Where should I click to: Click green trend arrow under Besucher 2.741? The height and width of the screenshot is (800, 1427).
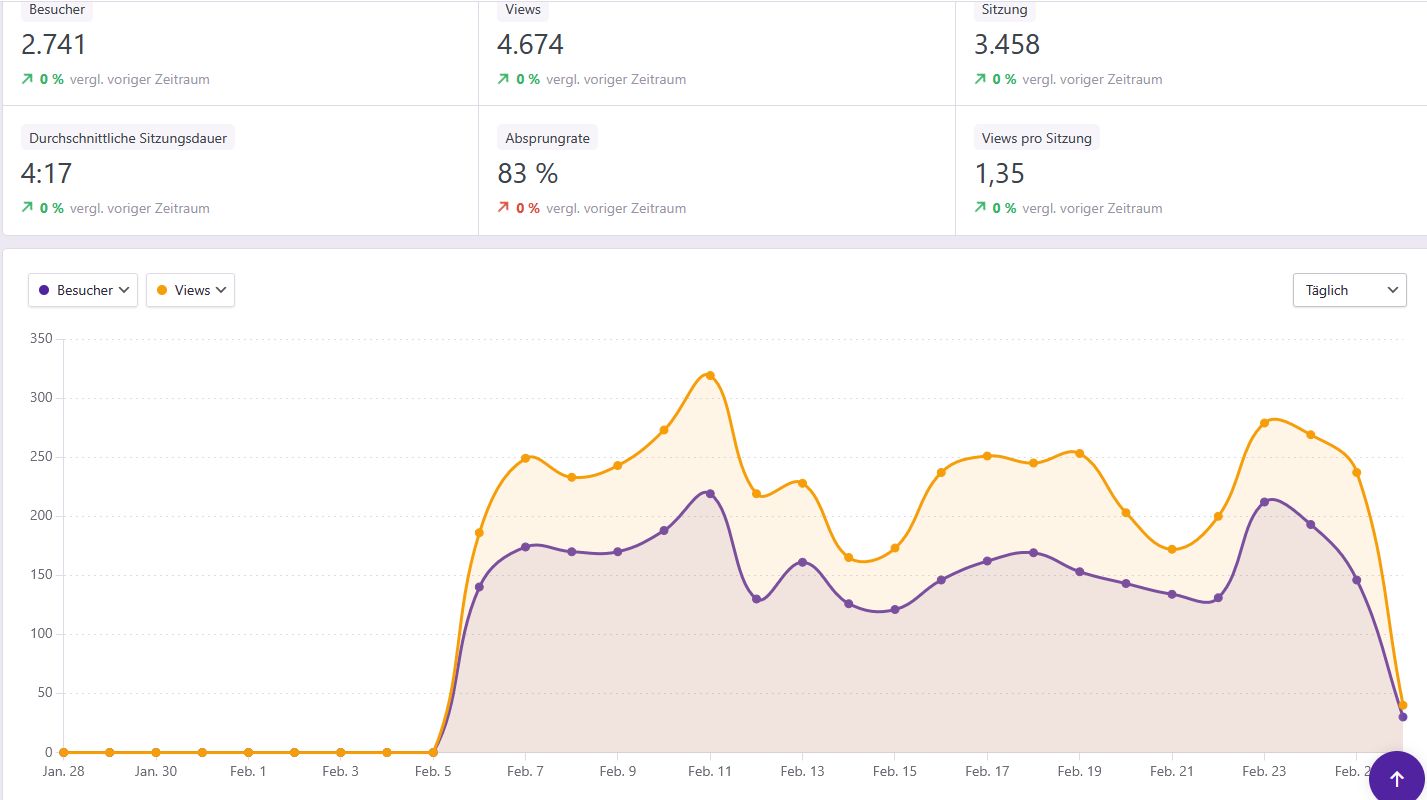27,79
